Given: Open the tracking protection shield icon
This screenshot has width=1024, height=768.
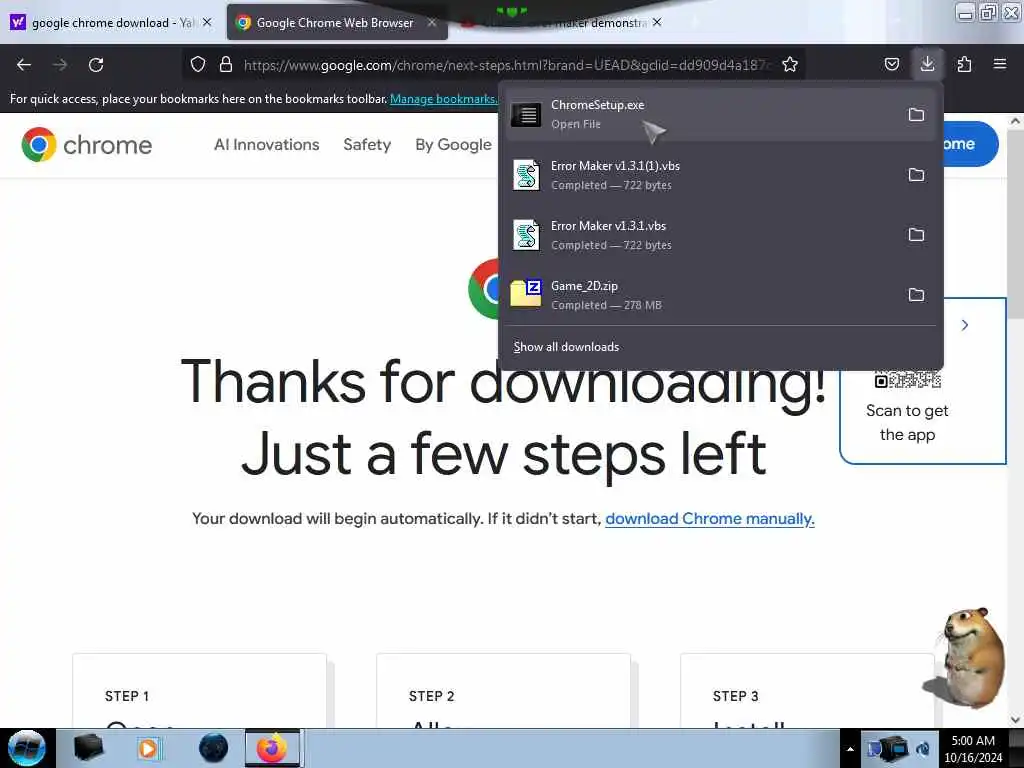Looking at the screenshot, I should click(198, 64).
